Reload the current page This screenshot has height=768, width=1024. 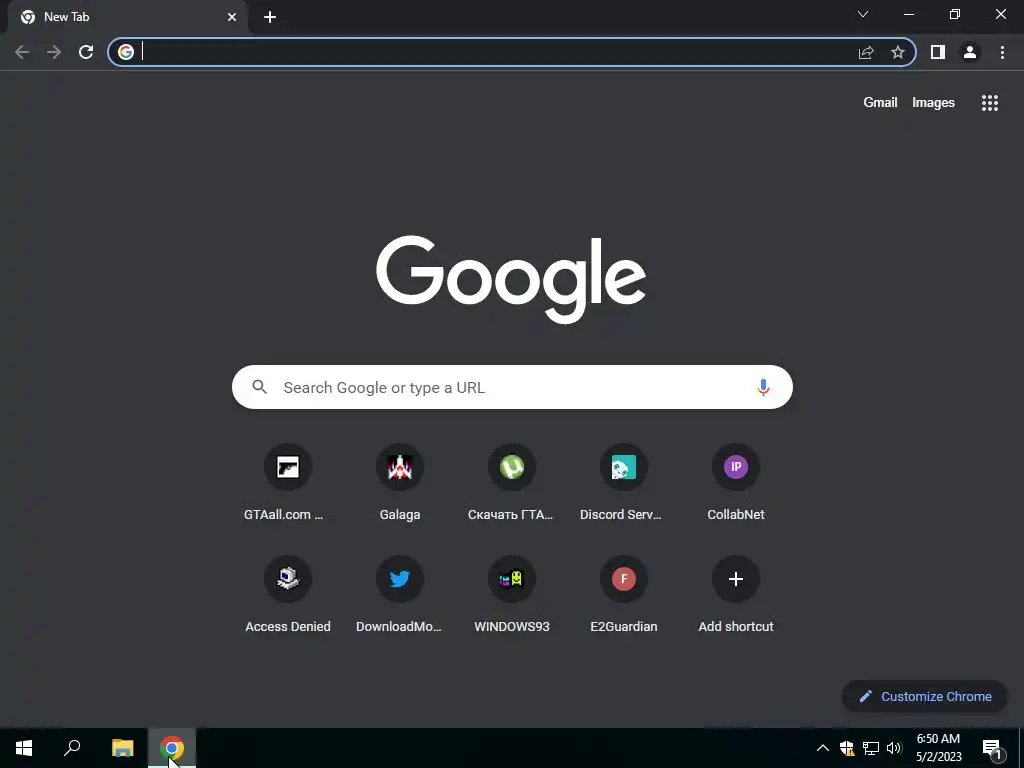click(86, 52)
